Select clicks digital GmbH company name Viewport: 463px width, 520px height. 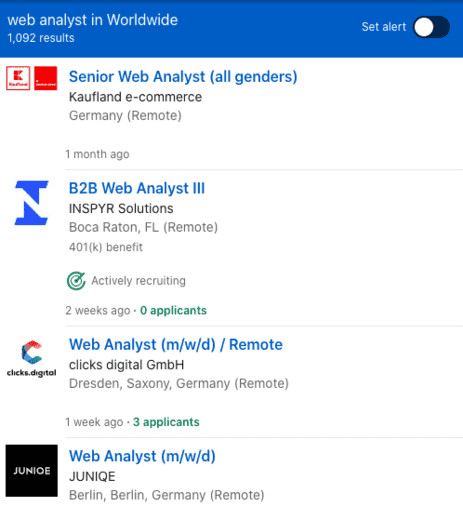(x=126, y=365)
